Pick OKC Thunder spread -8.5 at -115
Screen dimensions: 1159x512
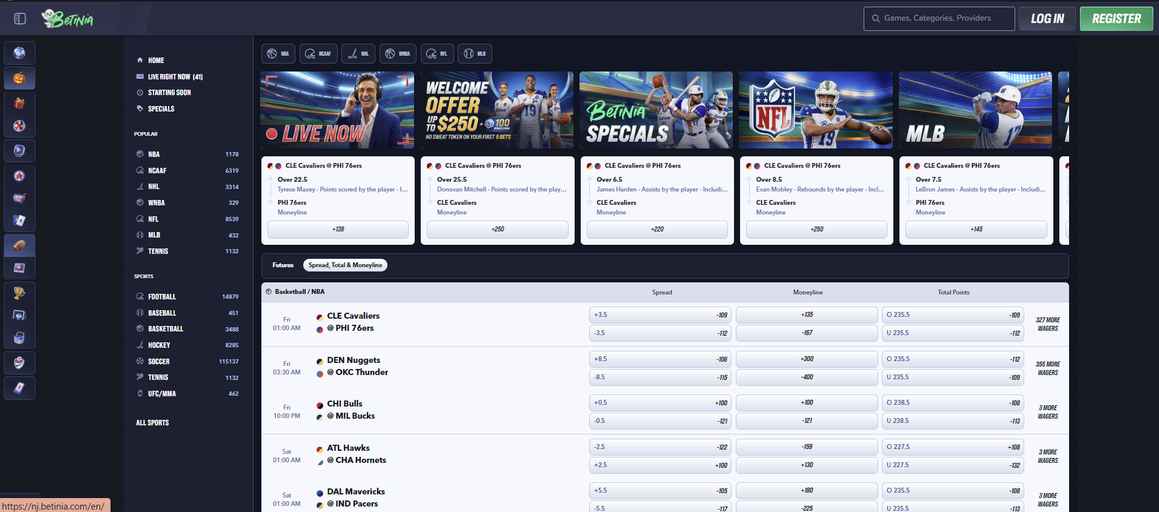[x=660, y=377]
